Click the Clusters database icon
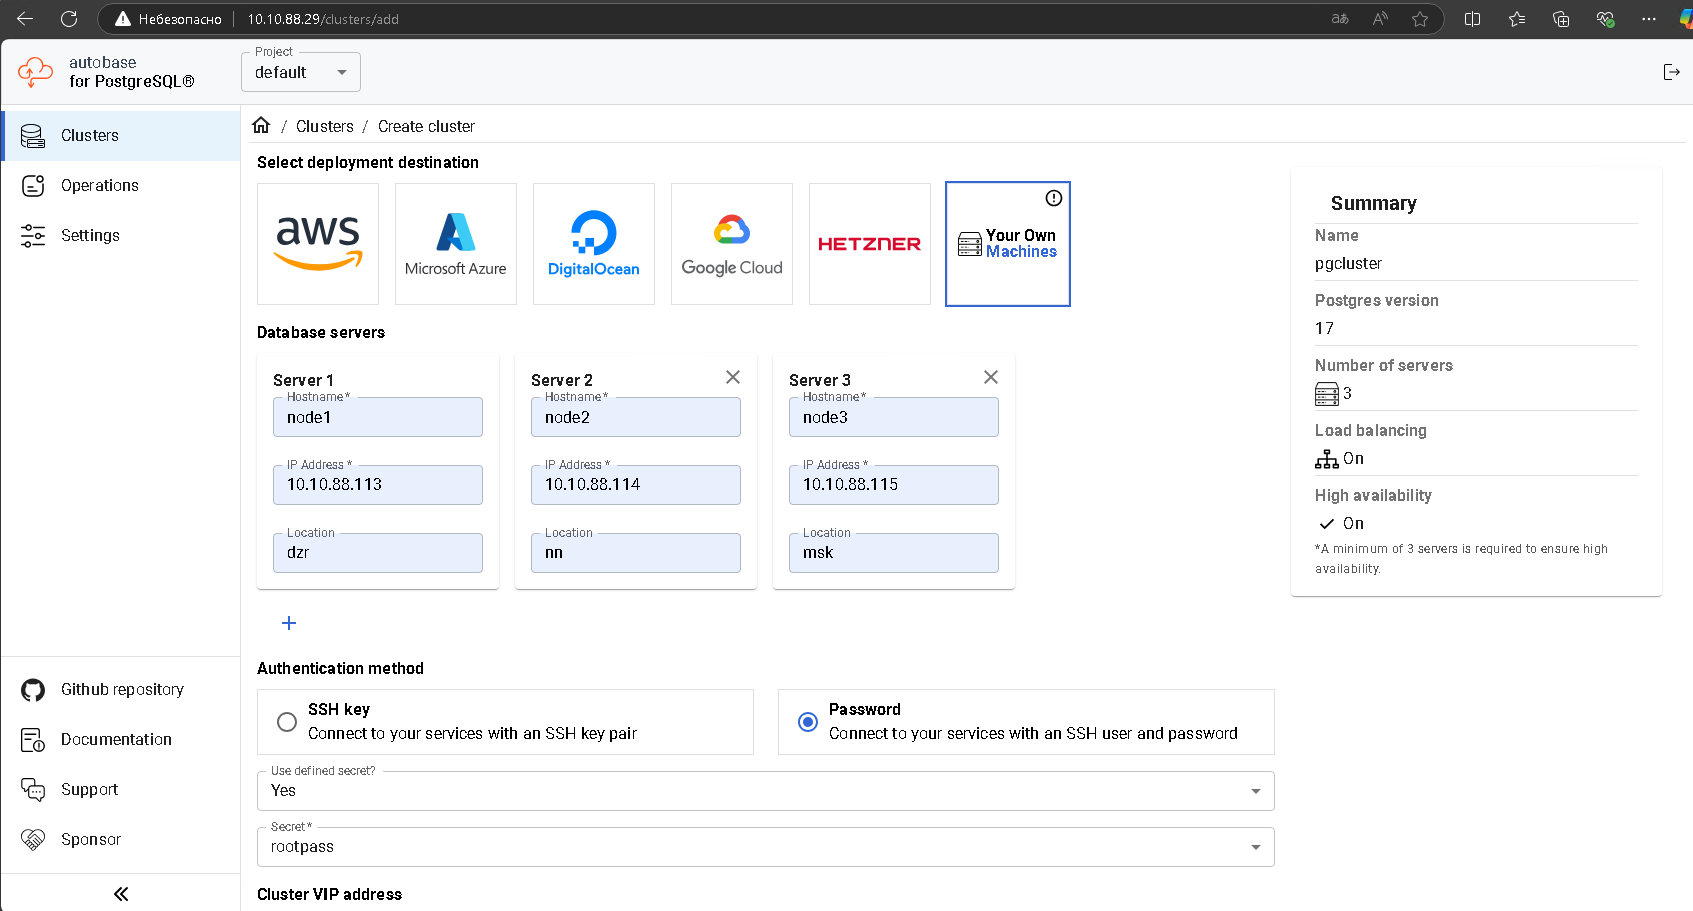Screen dimensions: 1693x911 point(33,136)
